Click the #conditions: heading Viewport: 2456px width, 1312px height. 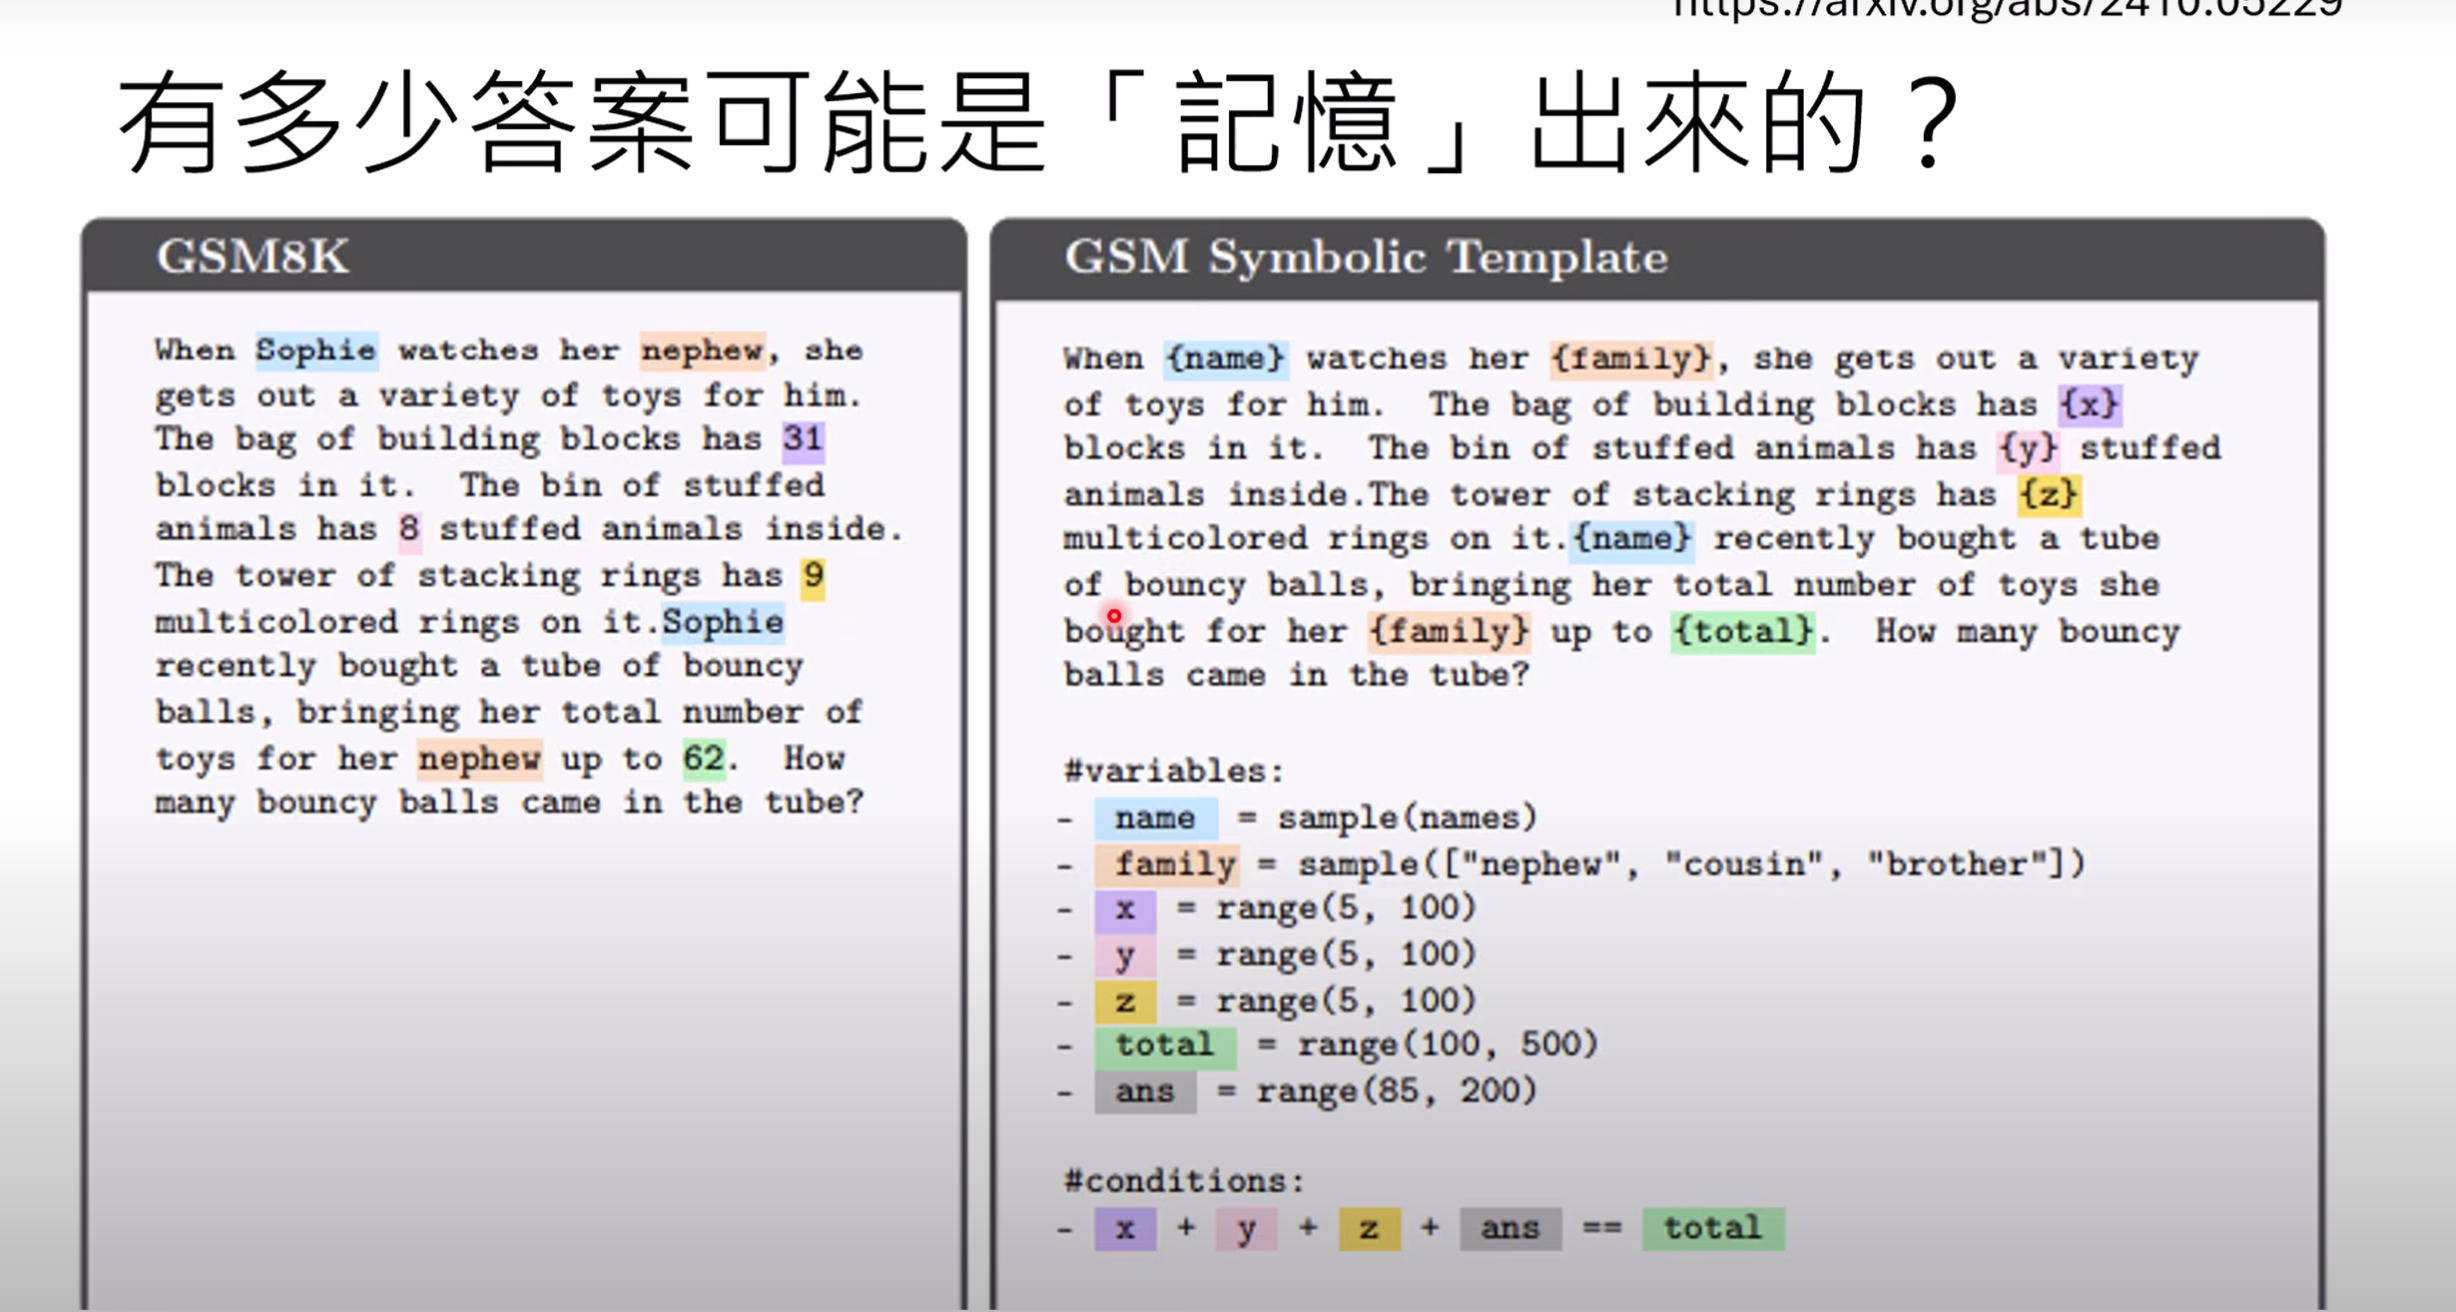coord(1185,1181)
